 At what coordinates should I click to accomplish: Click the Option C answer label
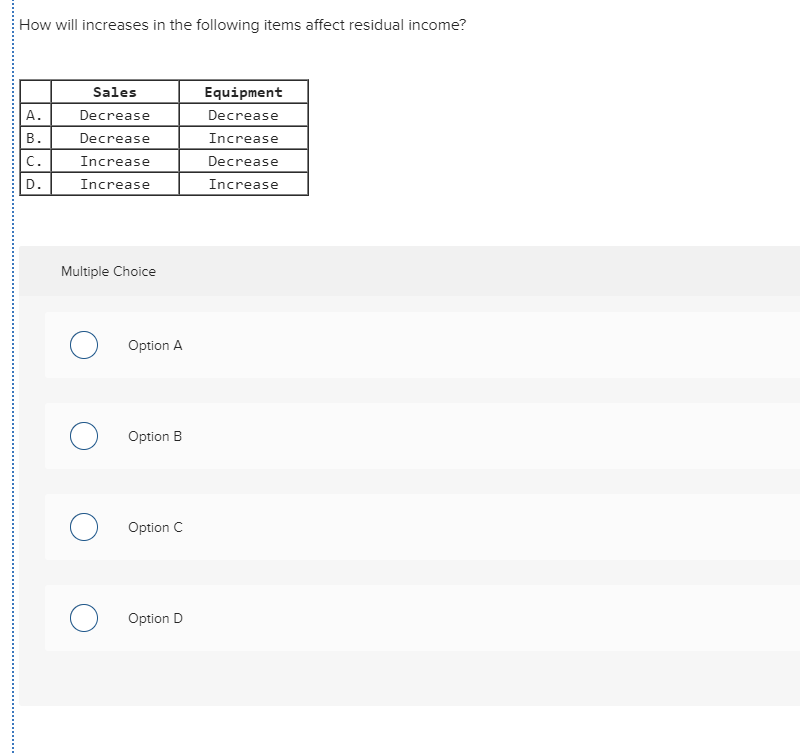(x=155, y=527)
